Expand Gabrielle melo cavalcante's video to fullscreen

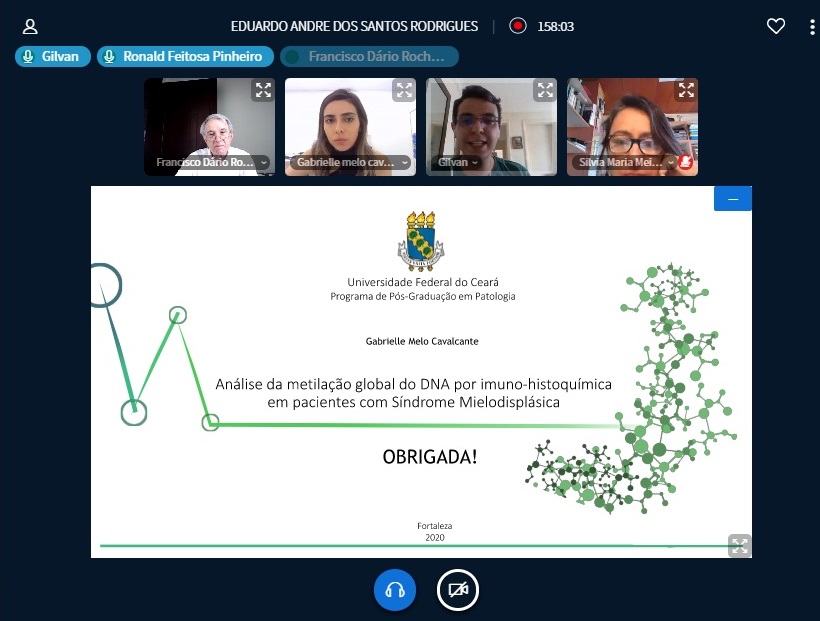click(x=404, y=90)
